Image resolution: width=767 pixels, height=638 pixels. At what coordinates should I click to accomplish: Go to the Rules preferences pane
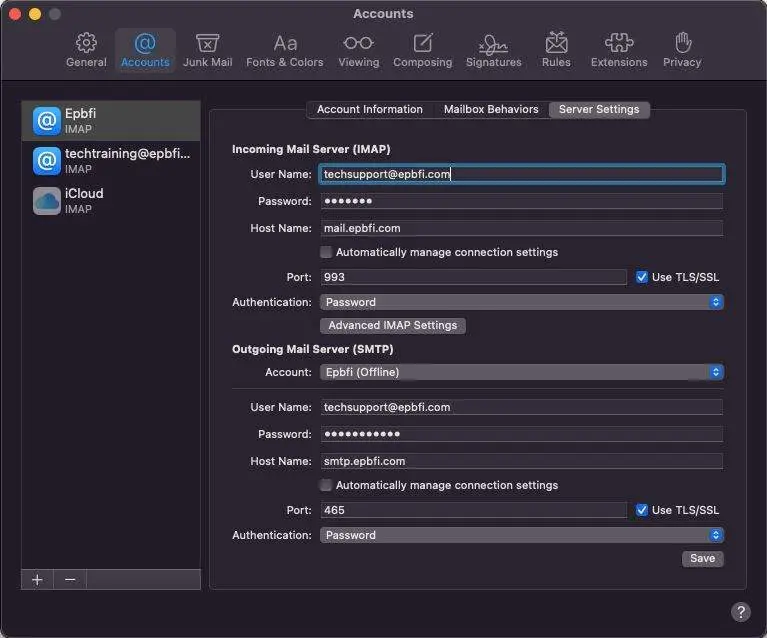click(x=556, y=50)
